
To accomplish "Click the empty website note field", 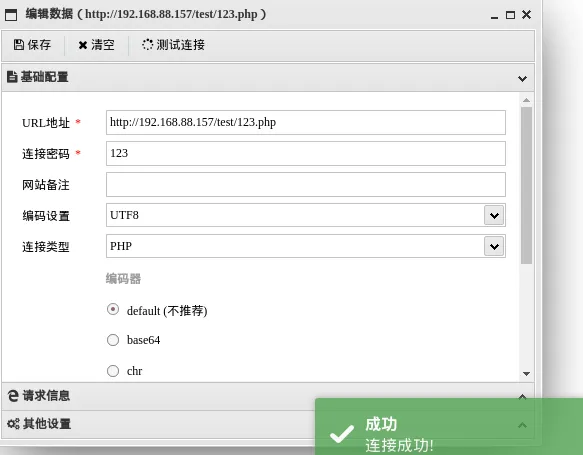I will pos(306,184).
